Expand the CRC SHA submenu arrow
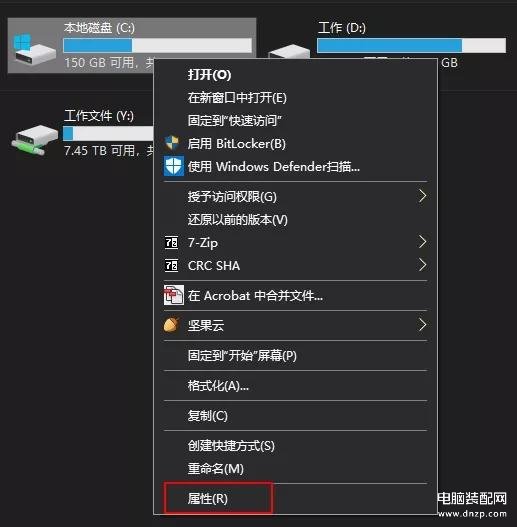The width and height of the screenshot is (517, 527). tap(423, 265)
